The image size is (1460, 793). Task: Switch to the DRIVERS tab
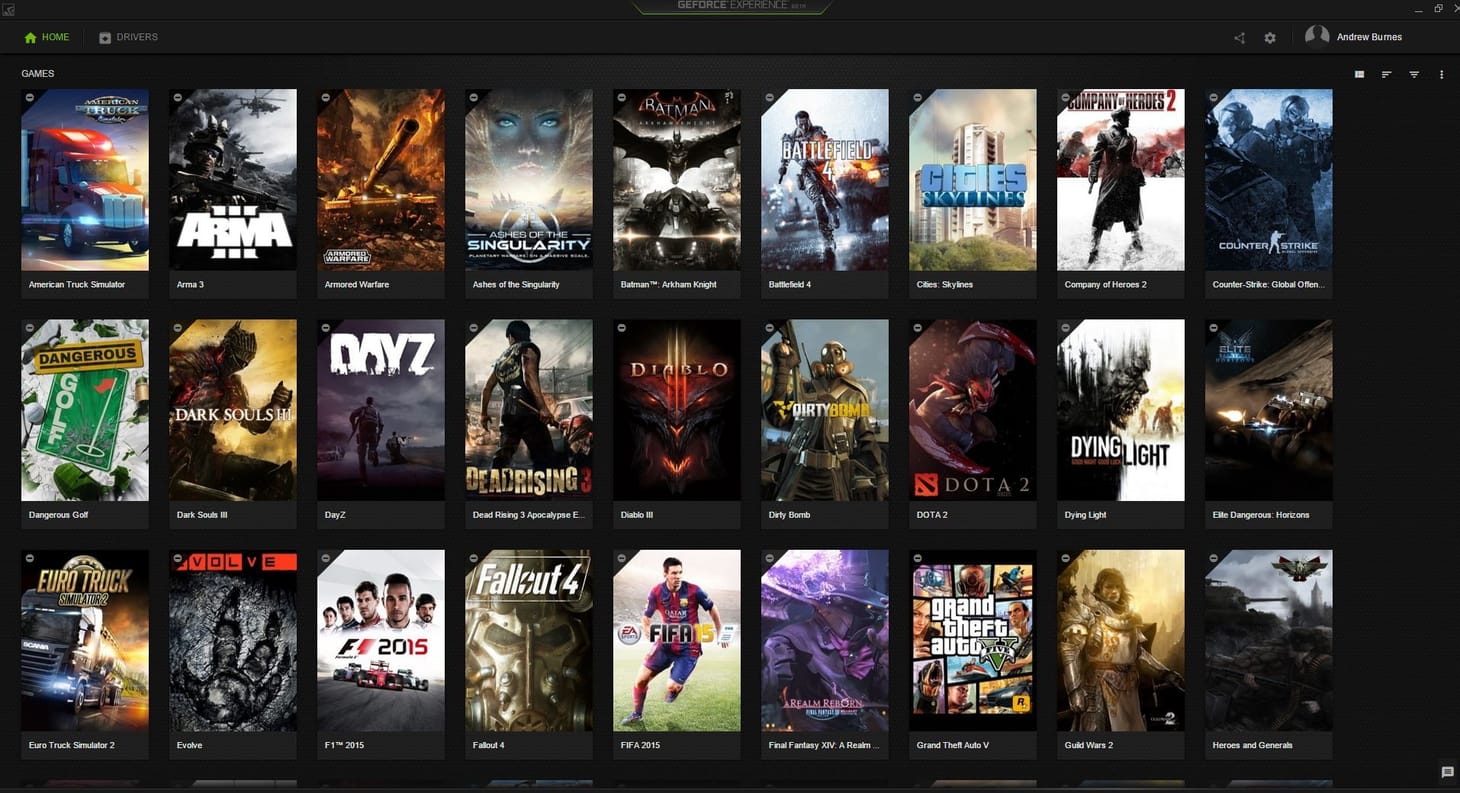pyautogui.click(x=128, y=37)
